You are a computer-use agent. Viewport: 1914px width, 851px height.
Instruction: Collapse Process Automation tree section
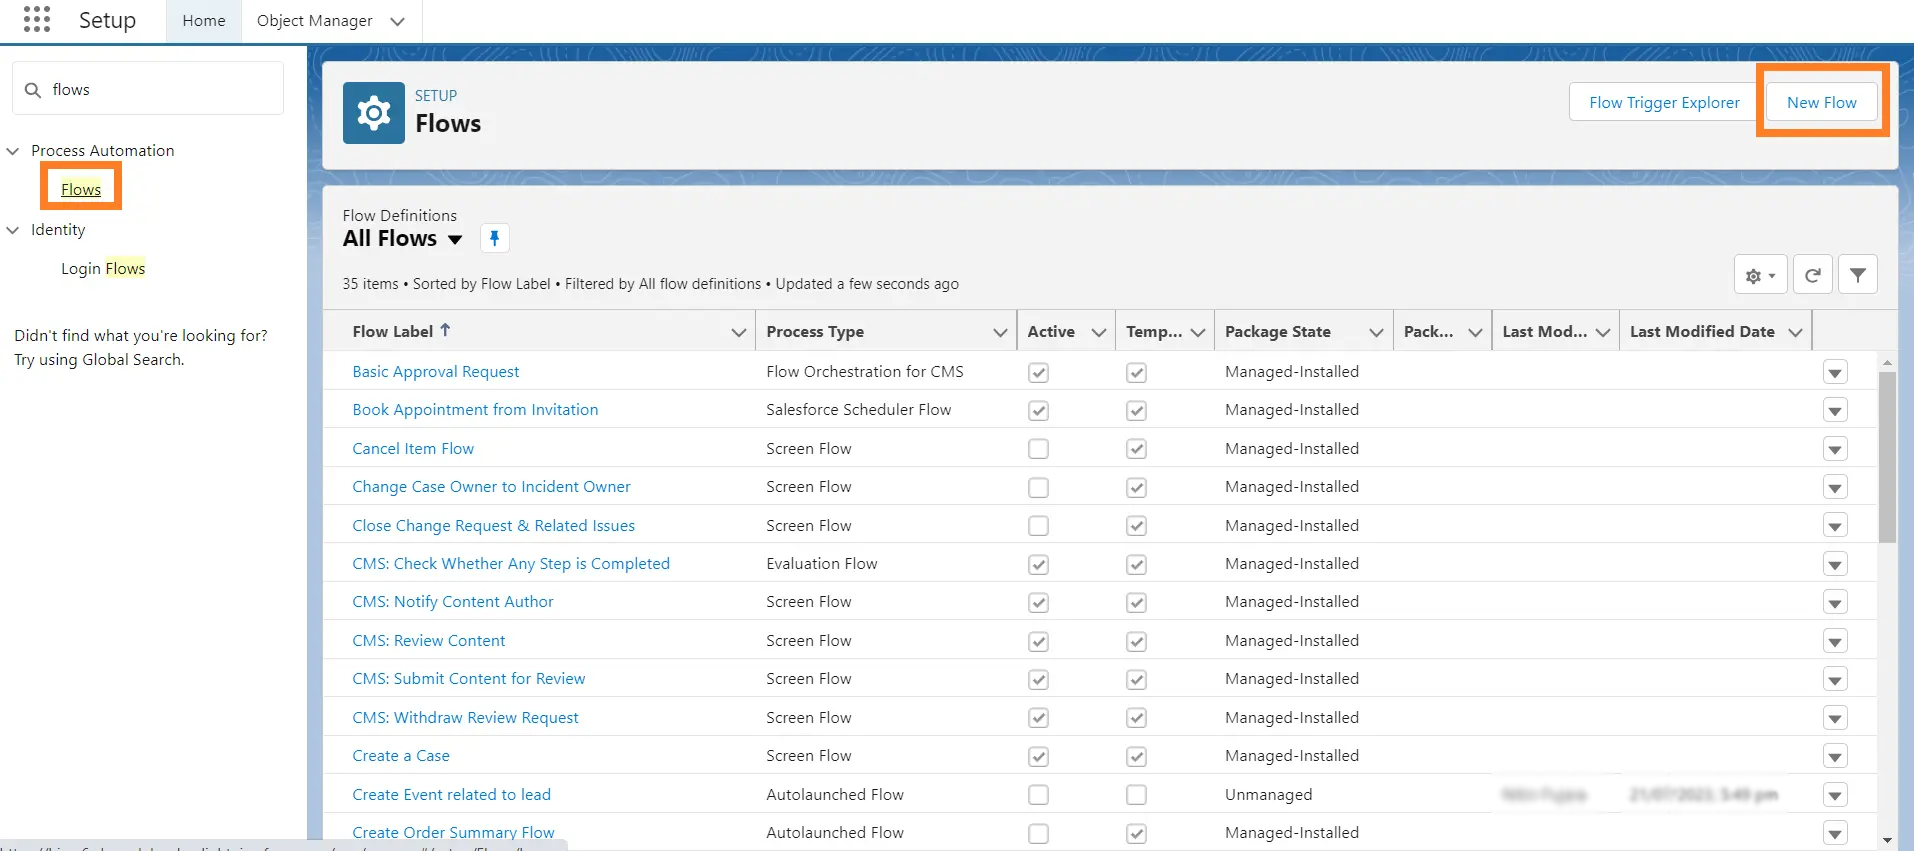(x=13, y=151)
